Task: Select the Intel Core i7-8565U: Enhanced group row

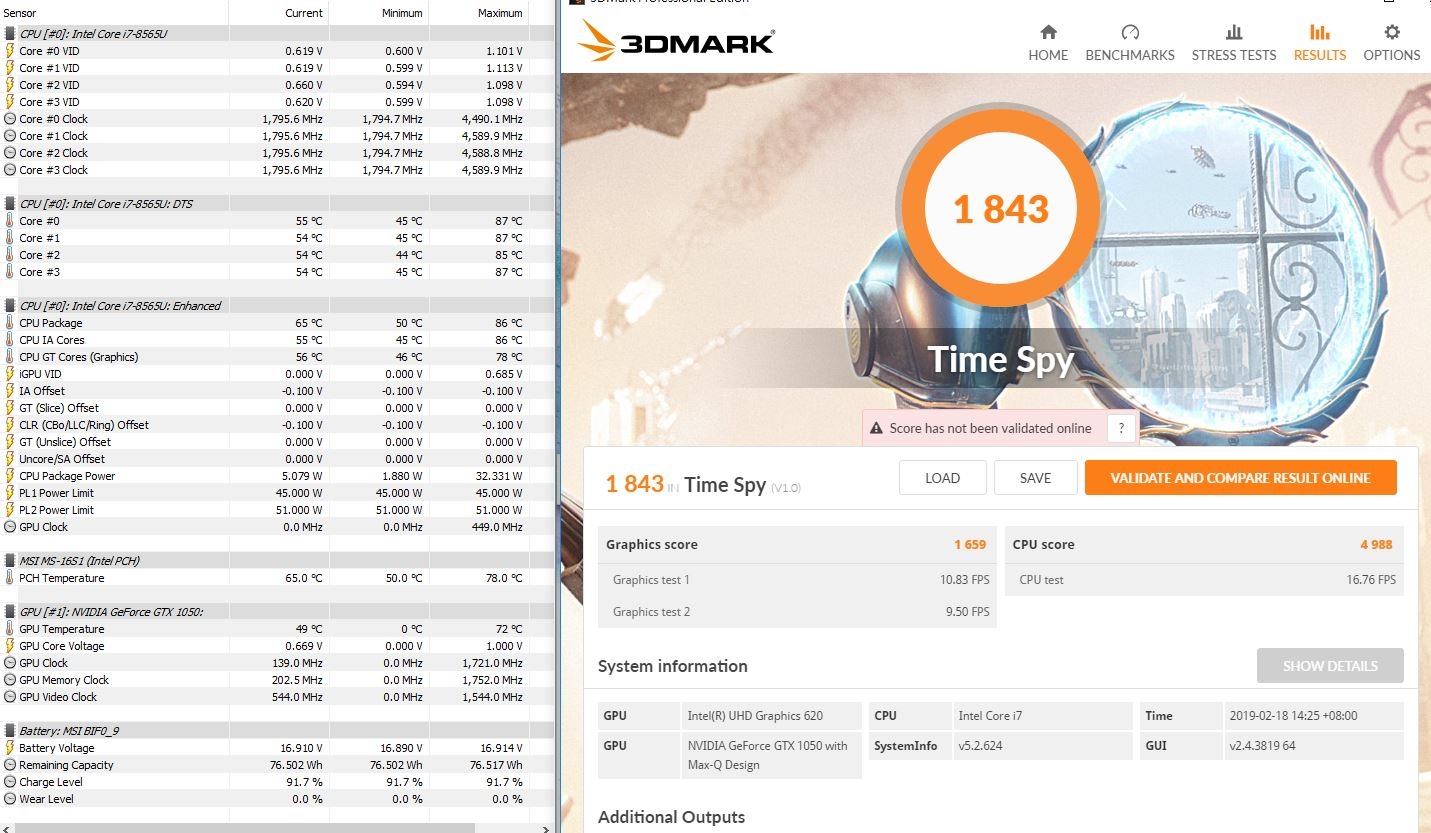Action: pyautogui.click(x=277, y=305)
